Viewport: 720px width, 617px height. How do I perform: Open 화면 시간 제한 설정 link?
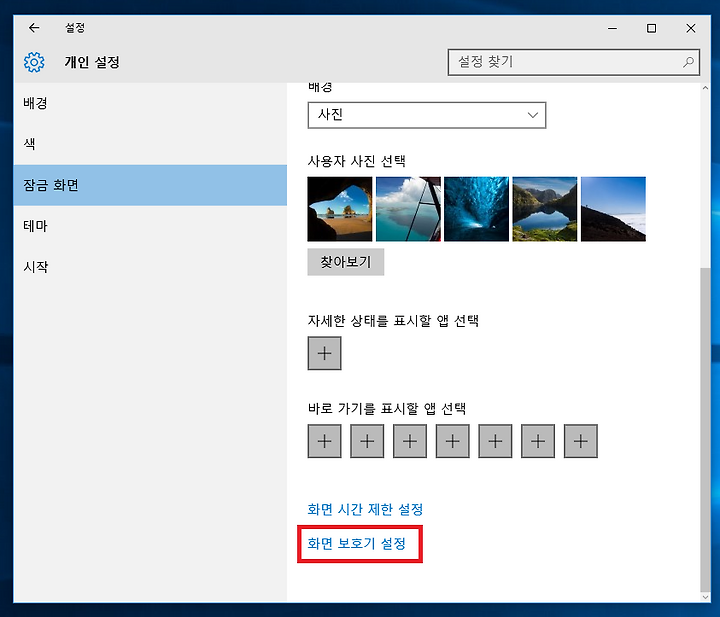[365, 509]
